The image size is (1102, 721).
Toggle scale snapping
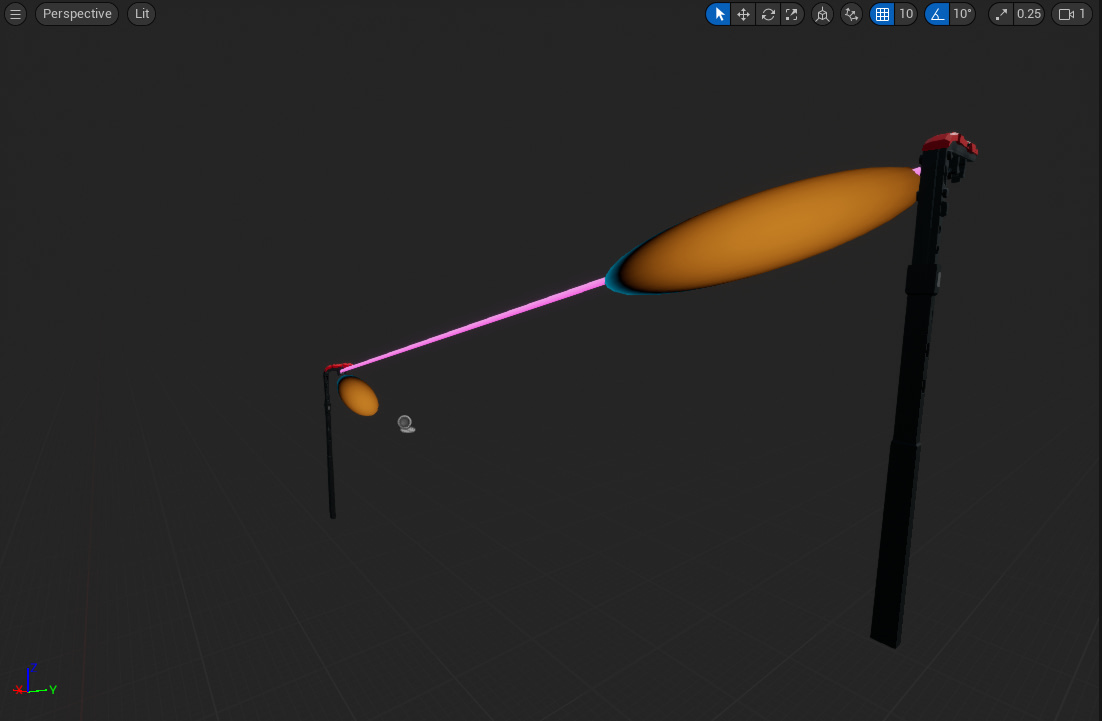point(1002,14)
